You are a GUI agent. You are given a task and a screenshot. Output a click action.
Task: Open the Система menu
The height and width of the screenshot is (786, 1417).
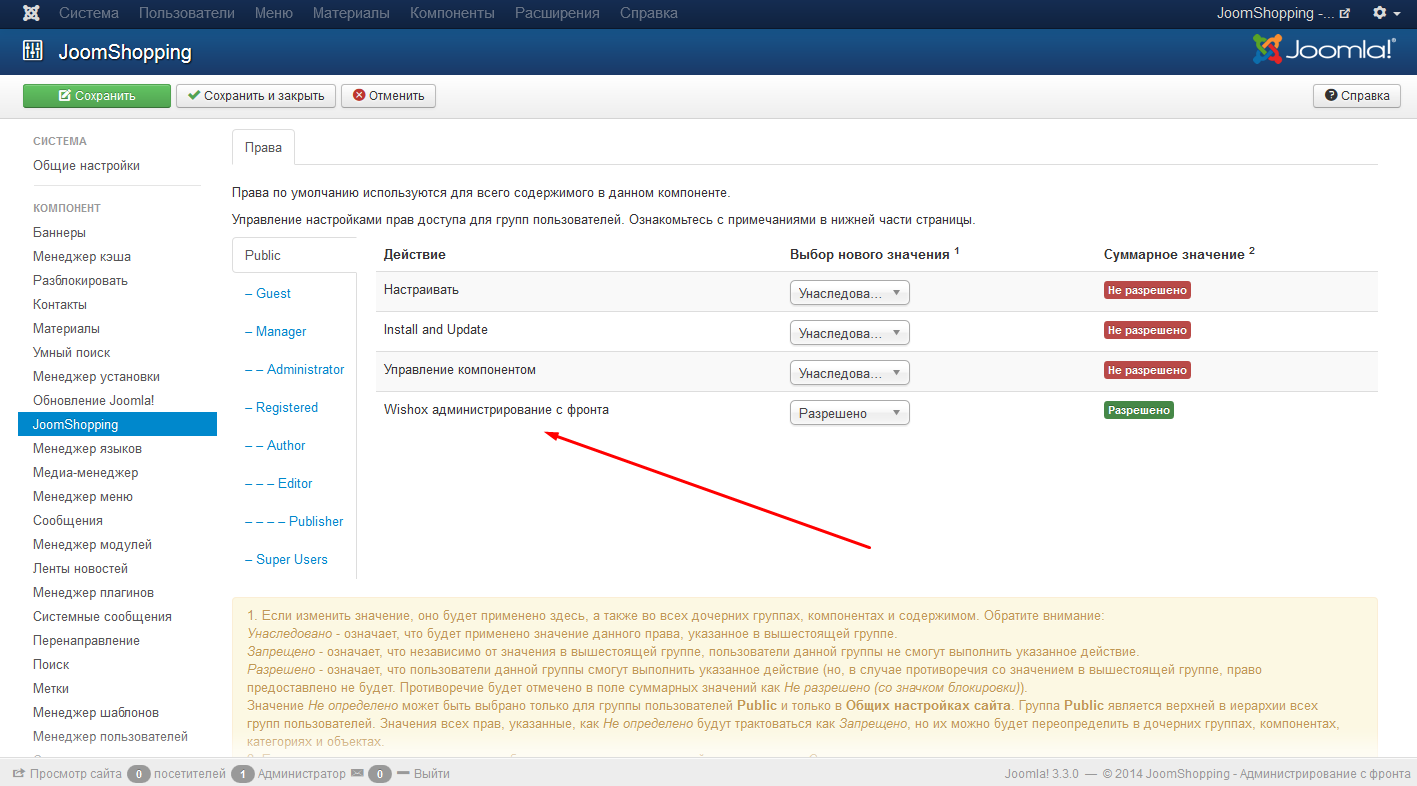pos(89,14)
